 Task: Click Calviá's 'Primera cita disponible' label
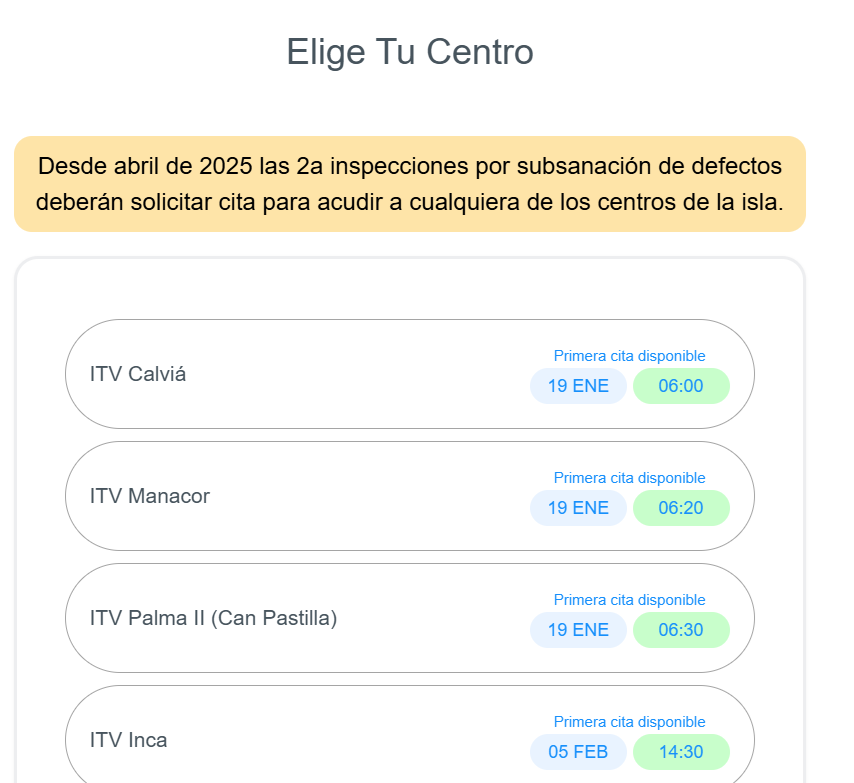click(629, 356)
